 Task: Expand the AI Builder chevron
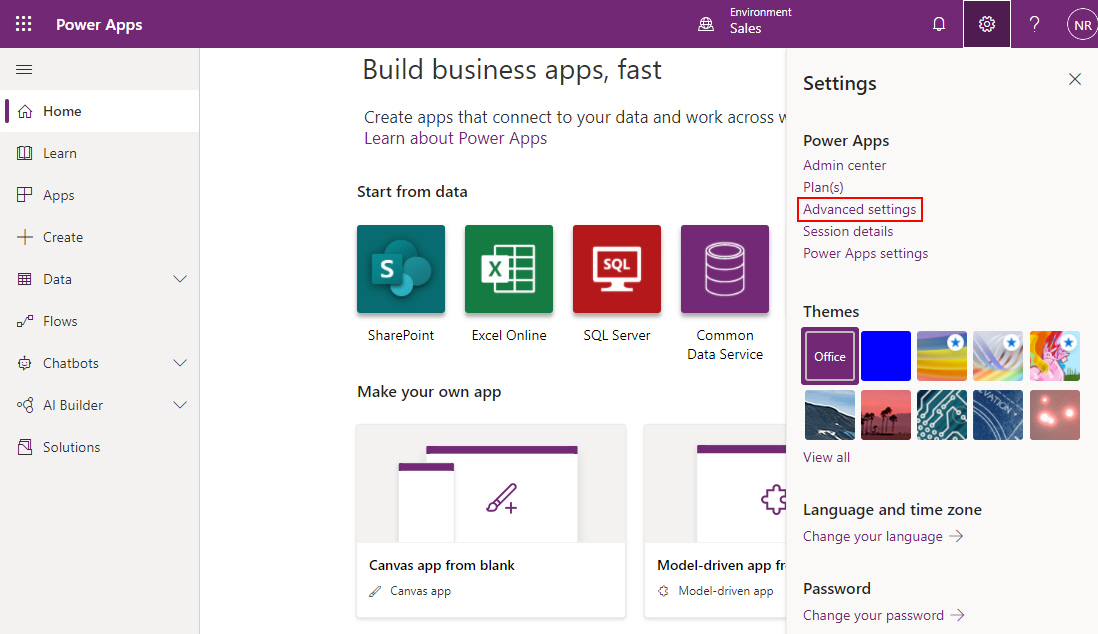[180, 405]
